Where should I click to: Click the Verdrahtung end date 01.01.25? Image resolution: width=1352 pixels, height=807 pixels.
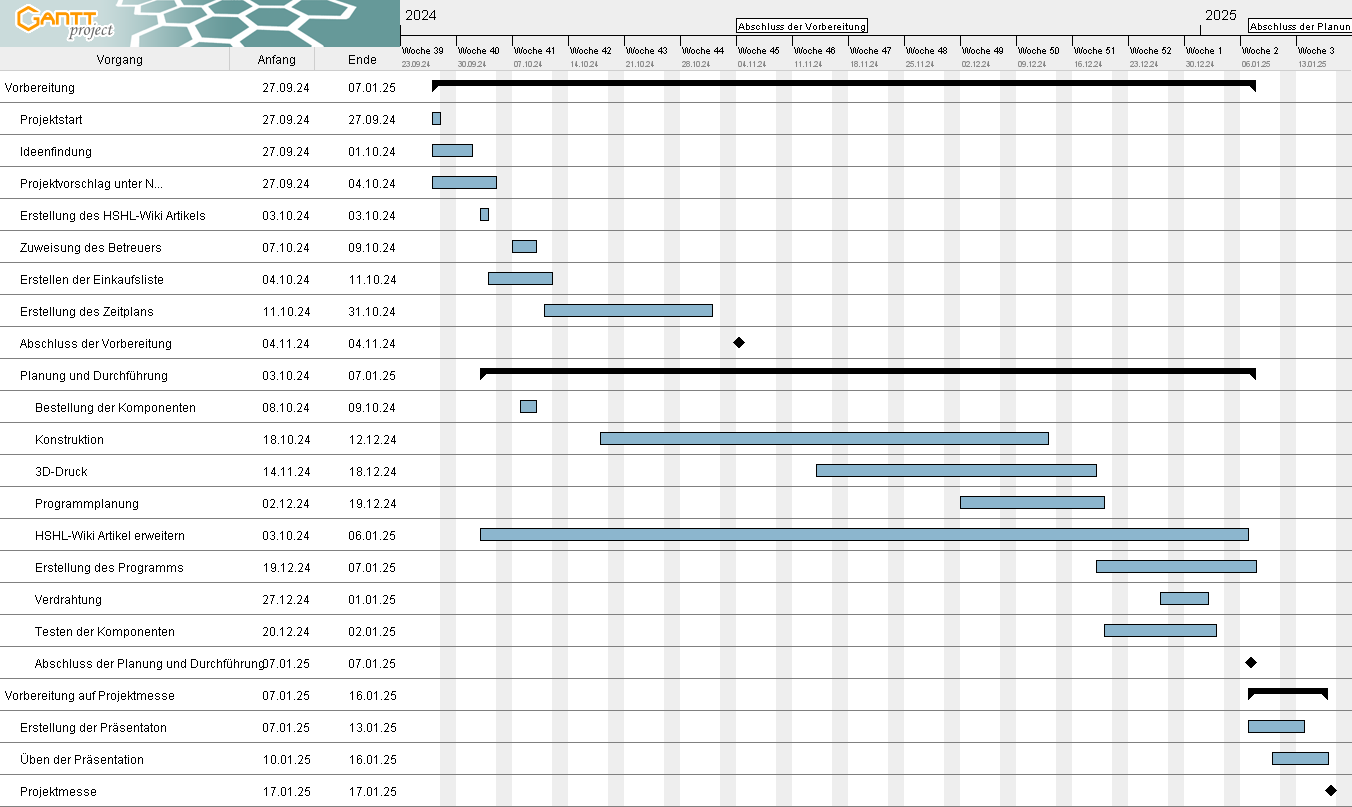click(372, 600)
